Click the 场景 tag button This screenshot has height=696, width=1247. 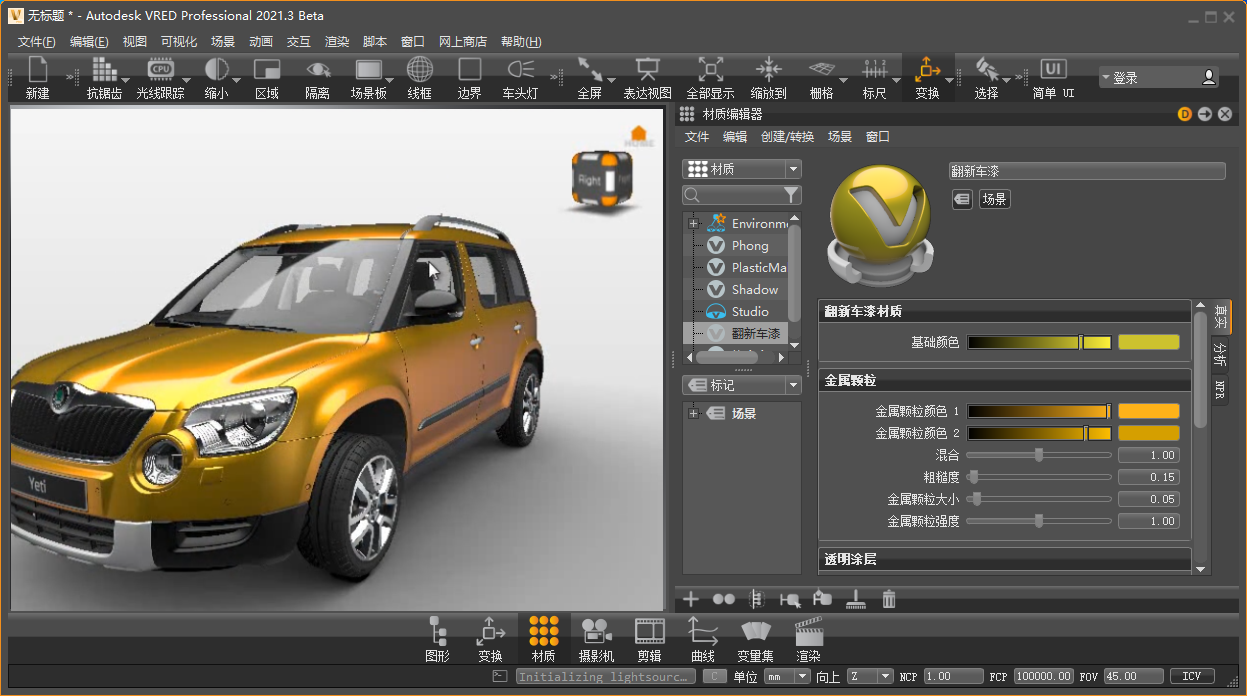pos(994,199)
